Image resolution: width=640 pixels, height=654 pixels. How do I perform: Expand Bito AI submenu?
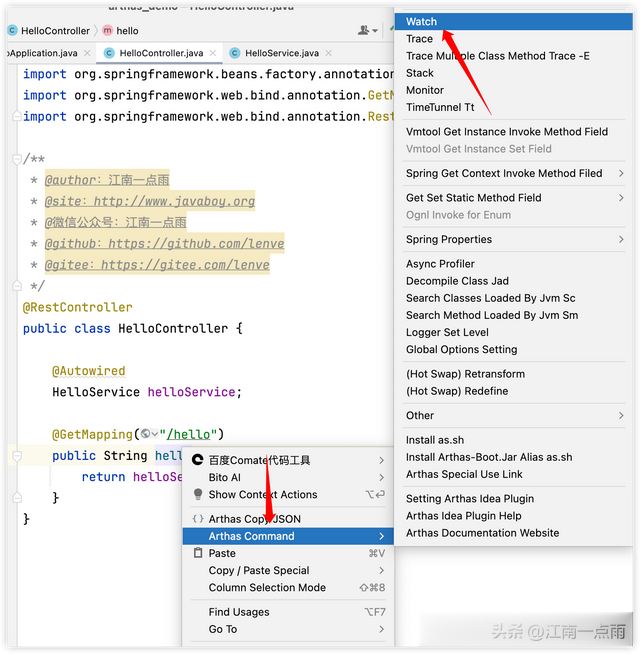(288, 478)
